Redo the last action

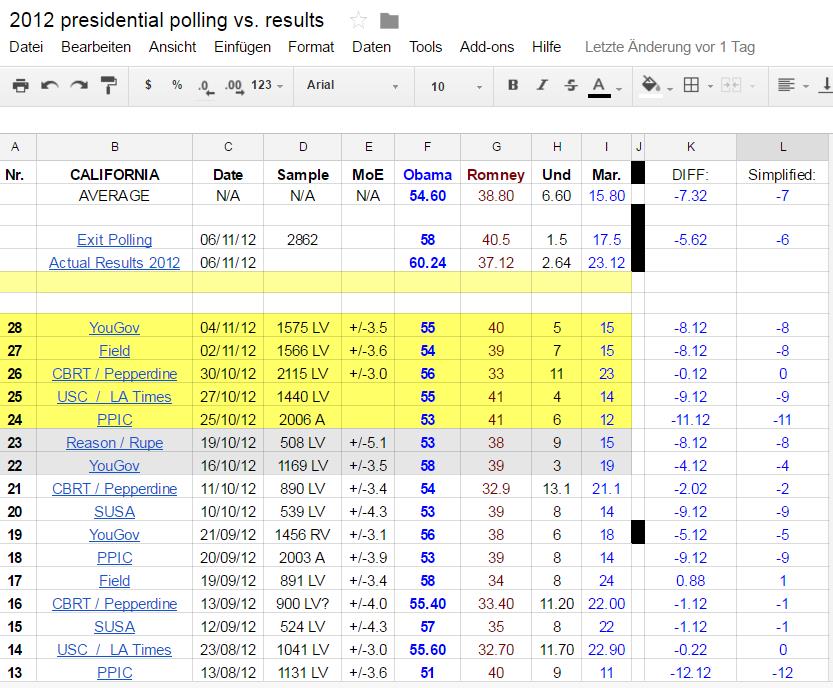(79, 86)
